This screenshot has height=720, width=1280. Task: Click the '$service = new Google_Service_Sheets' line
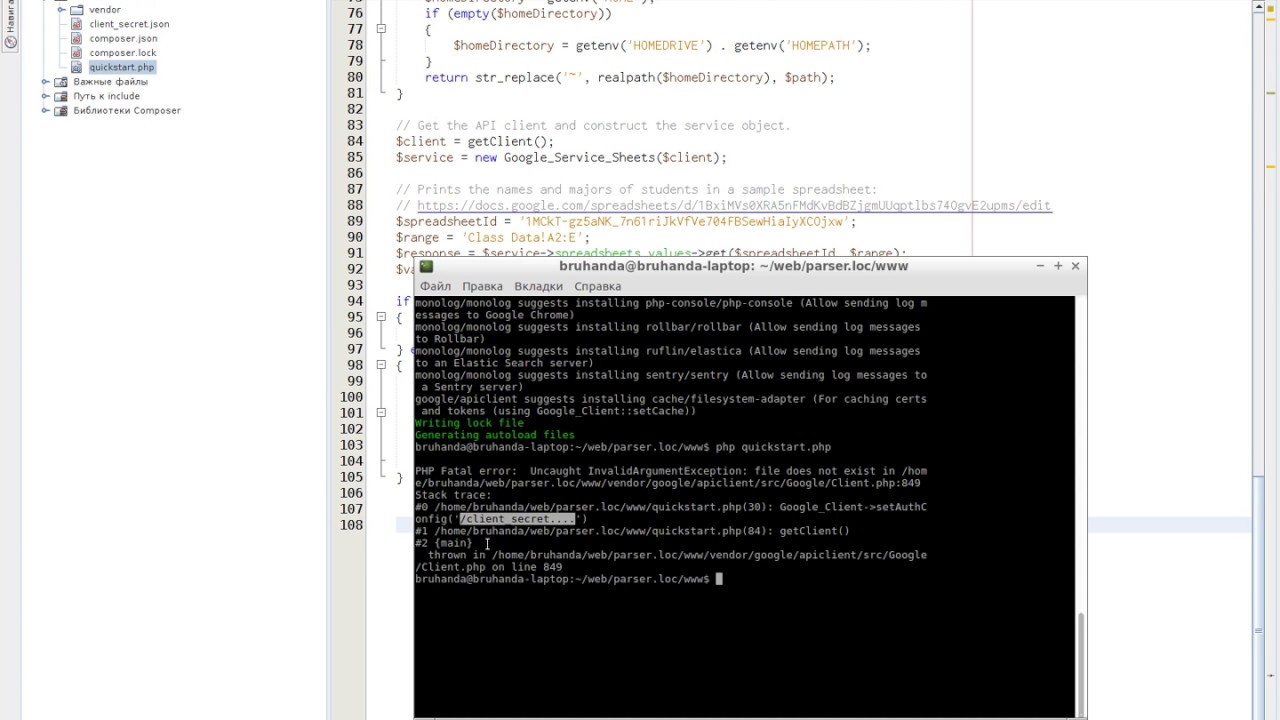561,157
